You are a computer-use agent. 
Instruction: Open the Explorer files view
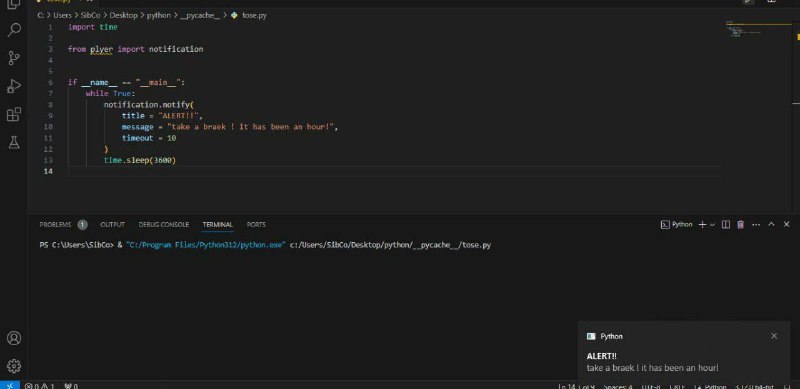14,4
